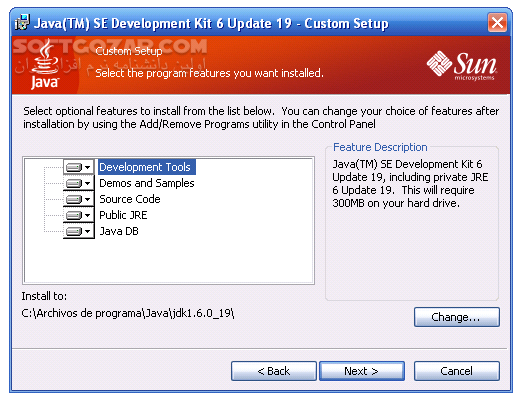Image resolution: width=521 pixels, height=396 pixels.
Task: Select the Java DB feature
Action: 119,231
